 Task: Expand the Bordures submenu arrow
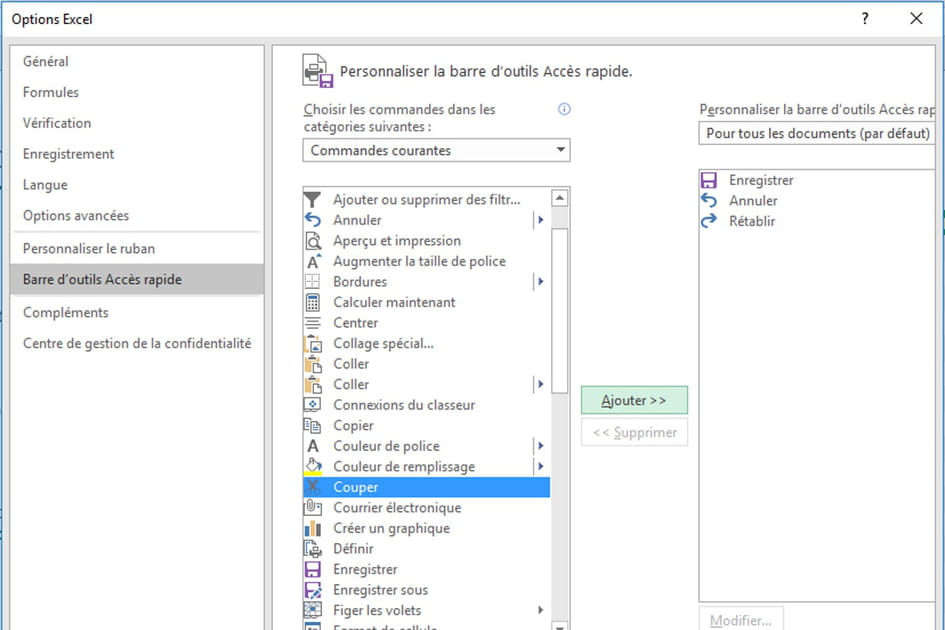point(540,281)
